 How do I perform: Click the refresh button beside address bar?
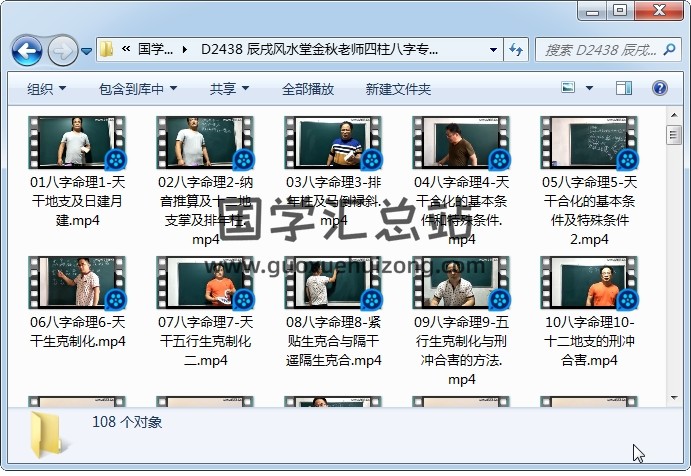517,49
